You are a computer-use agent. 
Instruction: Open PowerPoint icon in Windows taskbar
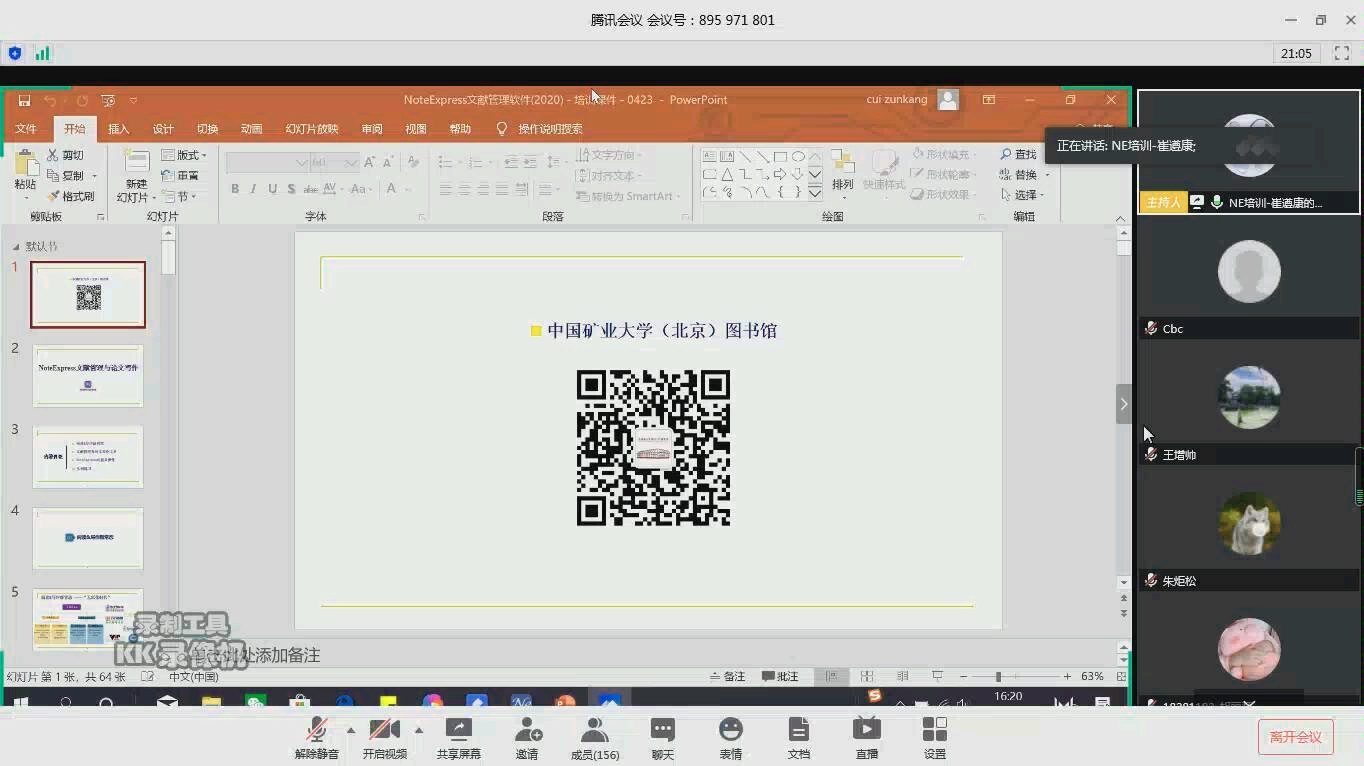[x=565, y=703]
